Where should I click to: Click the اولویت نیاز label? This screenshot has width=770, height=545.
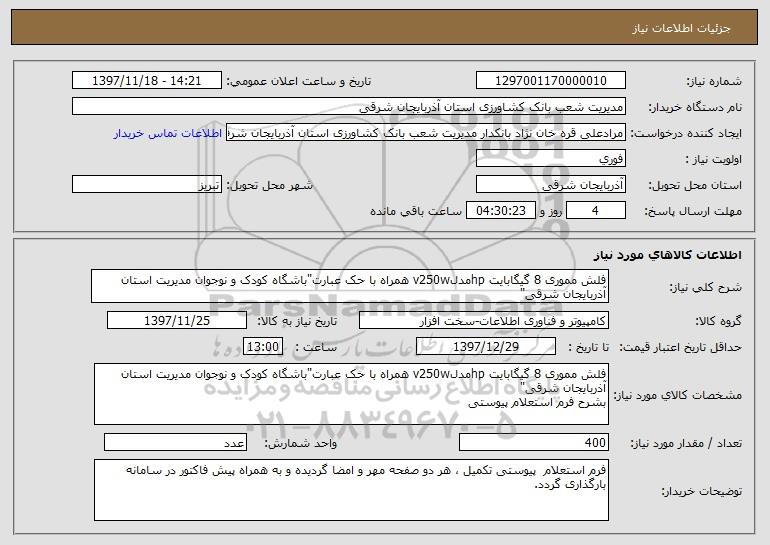714,160
